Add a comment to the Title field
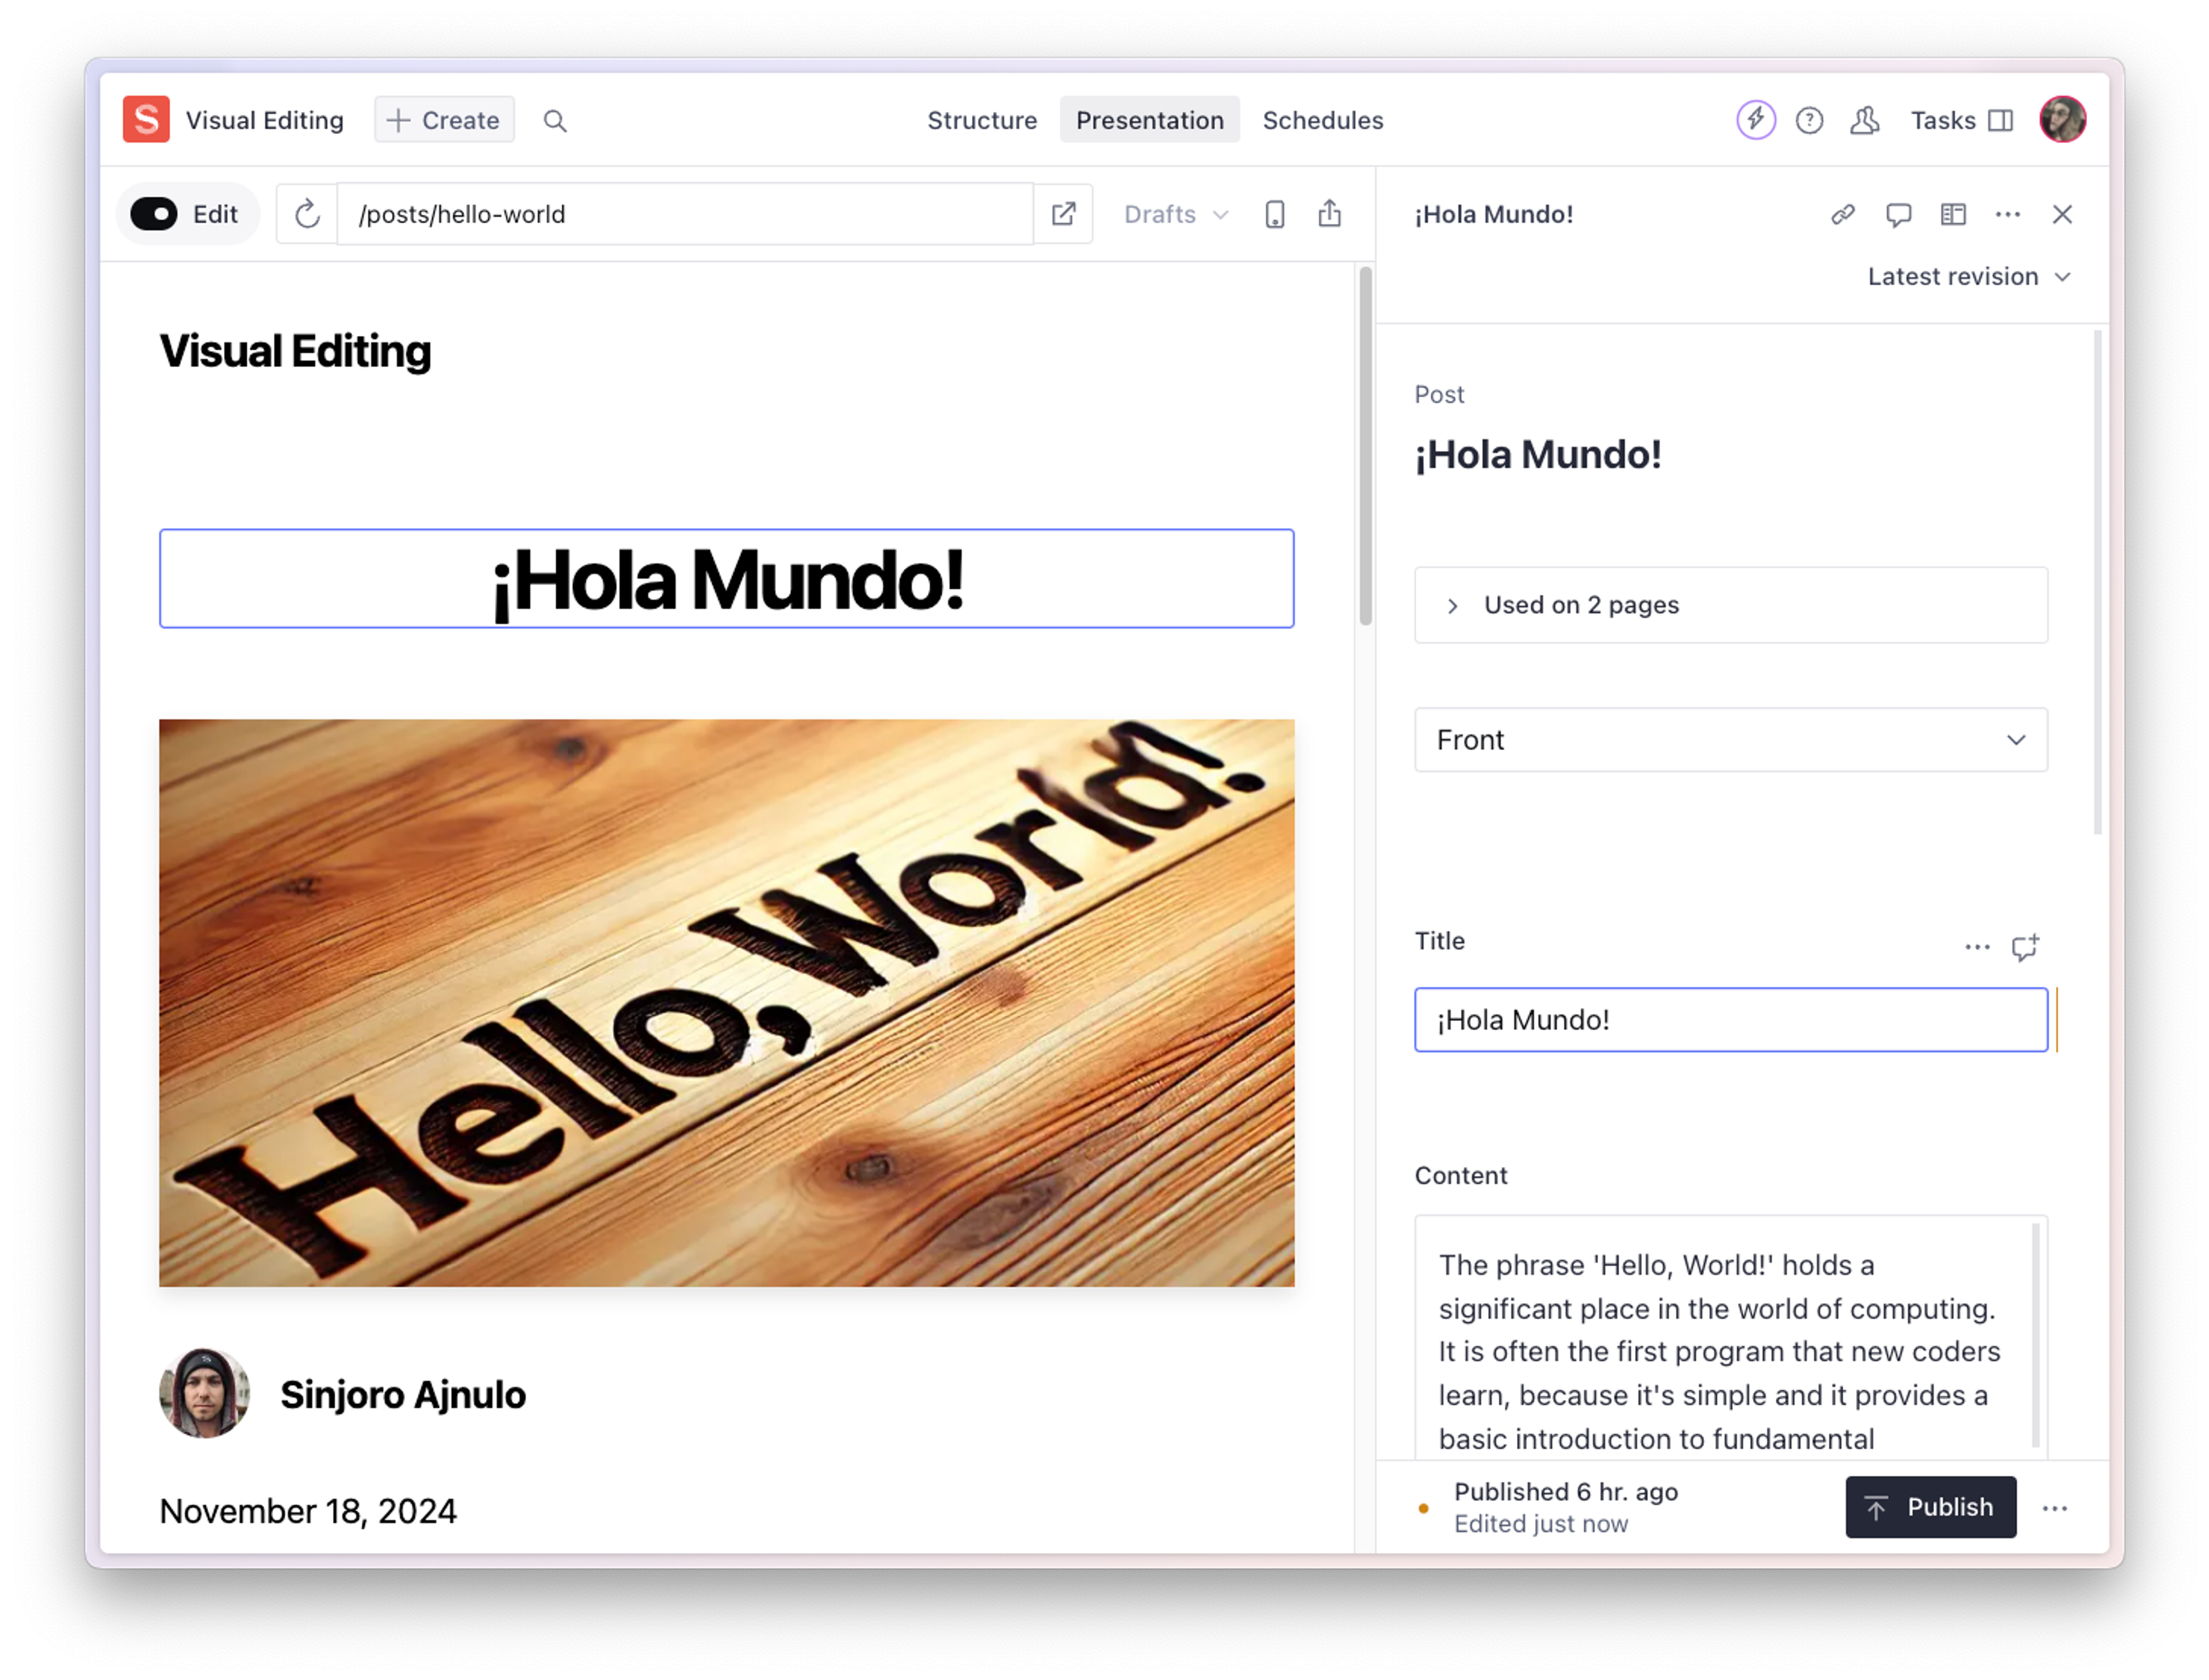2209x1680 pixels. click(2025, 947)
